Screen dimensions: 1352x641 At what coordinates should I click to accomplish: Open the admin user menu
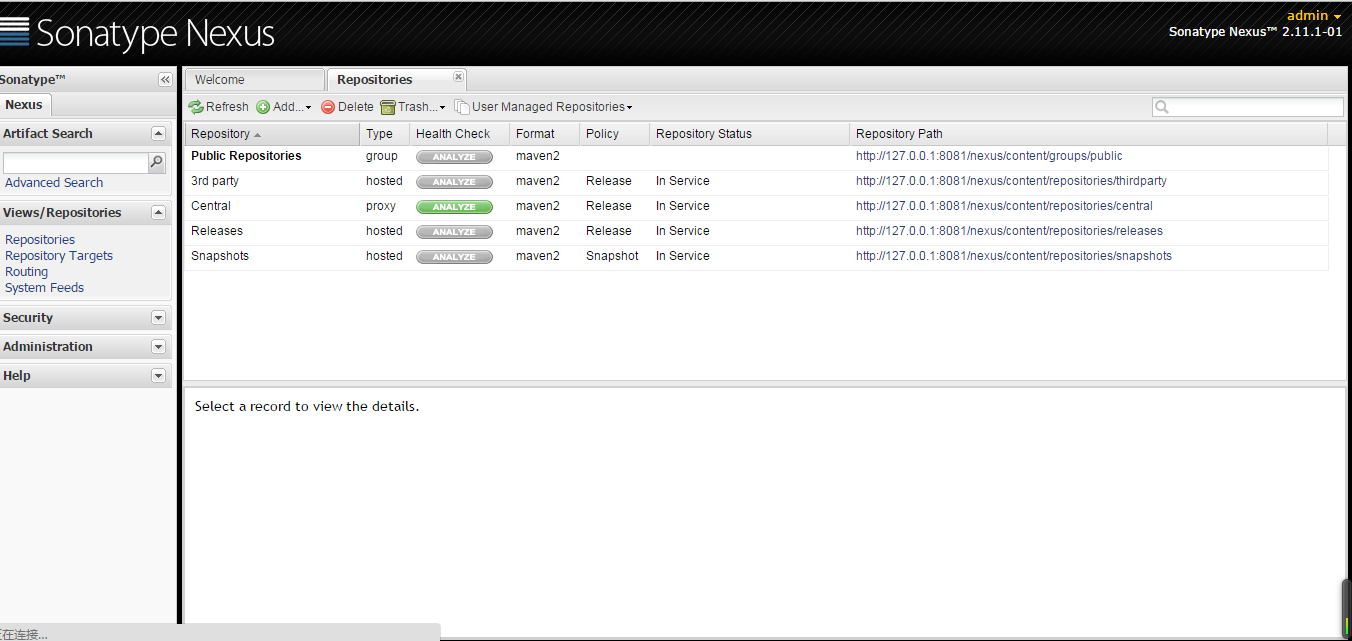[x=1314, y=16]
